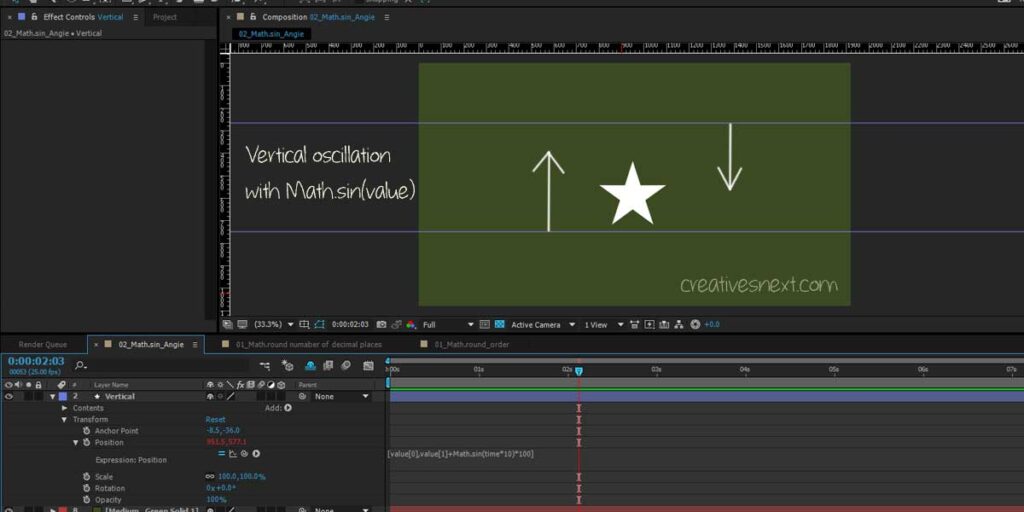
Task: Click Rotation value 0x+0.0°
Action: click(221, 488)
